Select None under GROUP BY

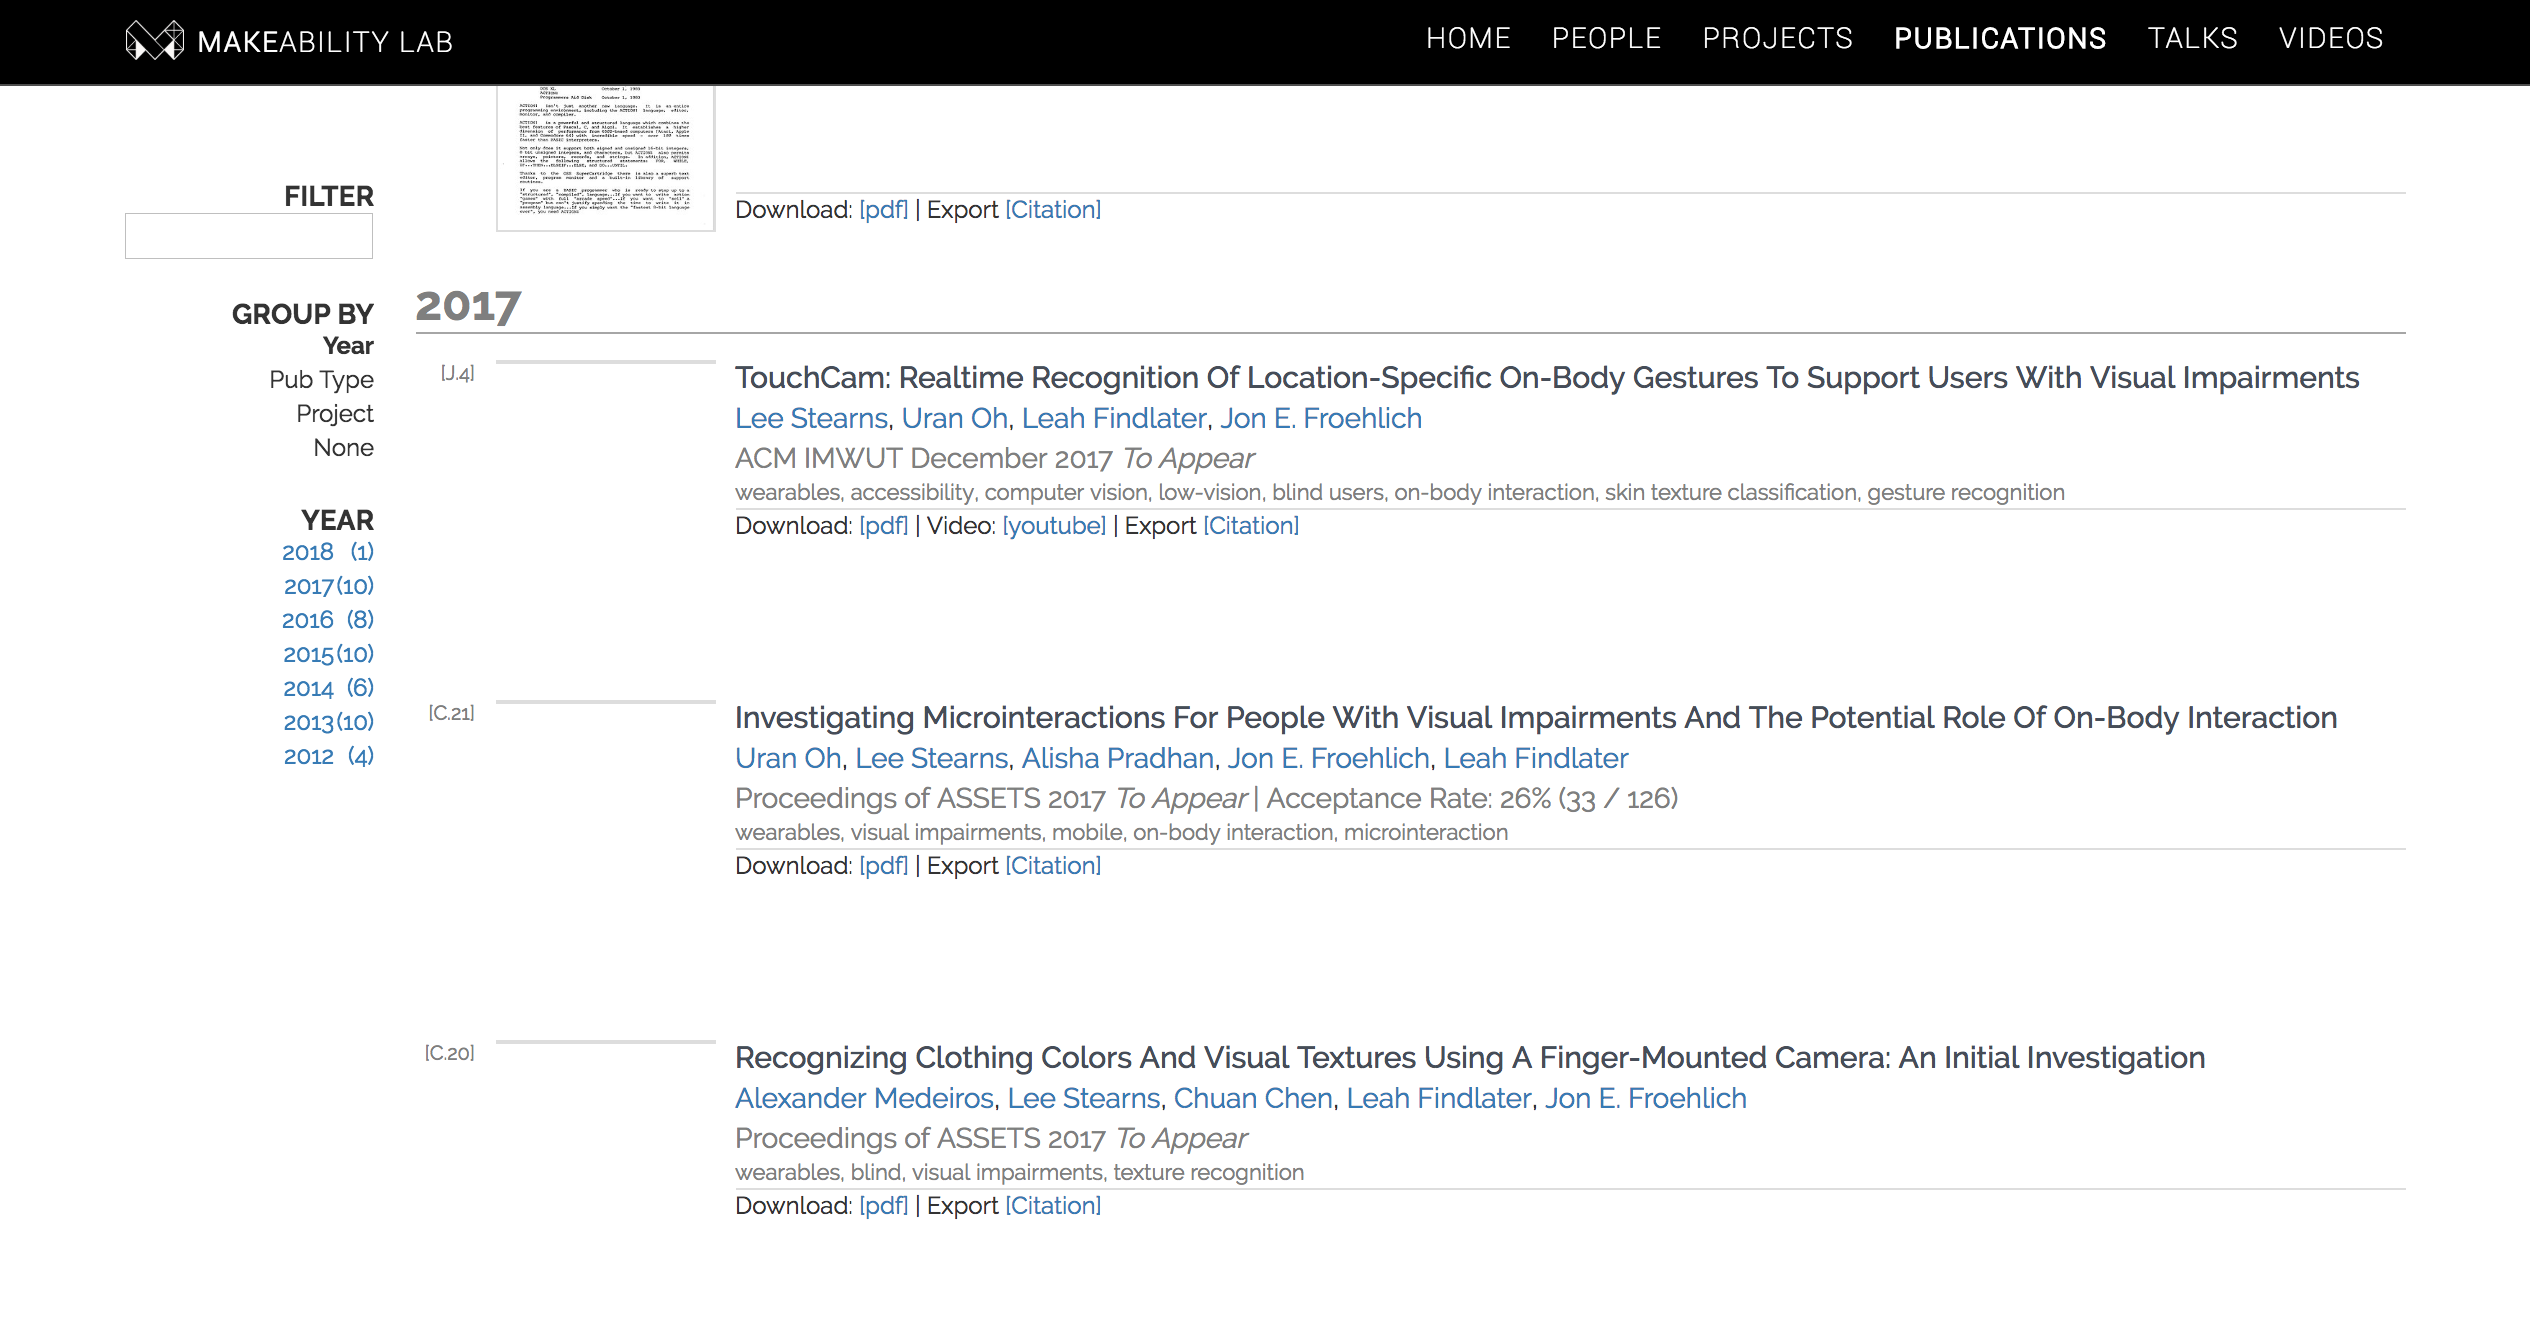pos(342,447)
